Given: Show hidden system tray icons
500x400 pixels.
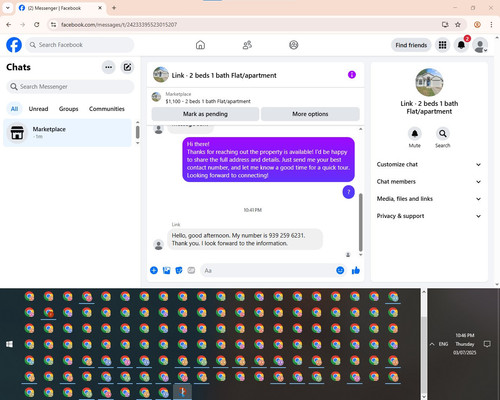Looking at the screenshot, I should [432, 344].
